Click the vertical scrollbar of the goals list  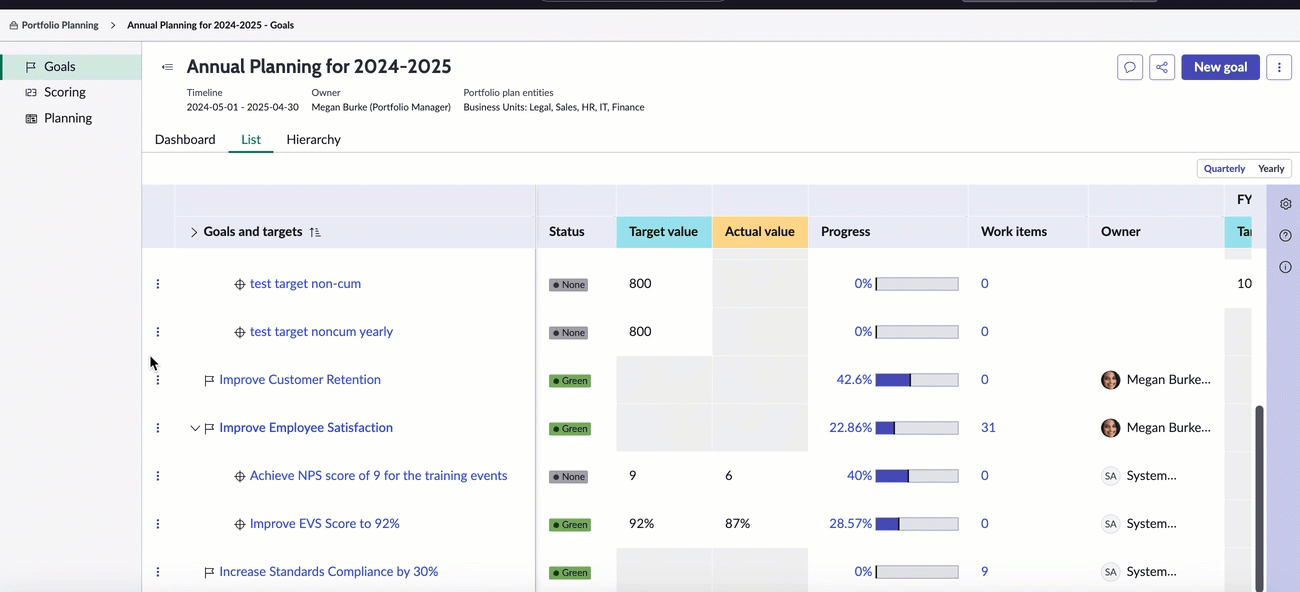point(1259,498)
